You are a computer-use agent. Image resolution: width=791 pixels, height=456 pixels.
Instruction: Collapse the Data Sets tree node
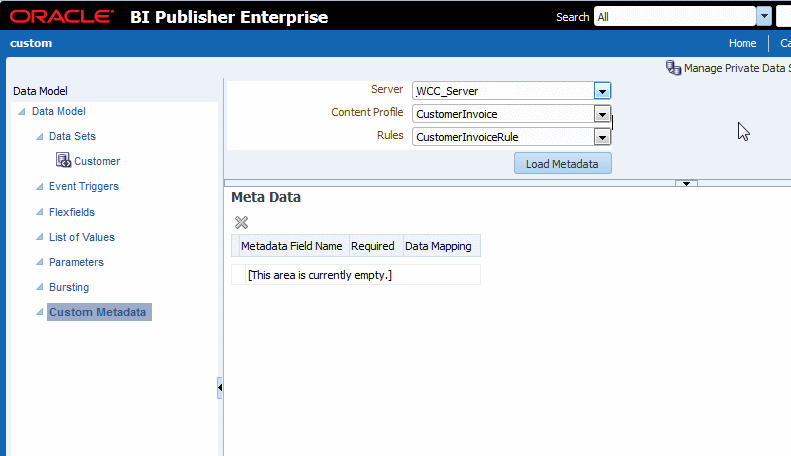39,136
